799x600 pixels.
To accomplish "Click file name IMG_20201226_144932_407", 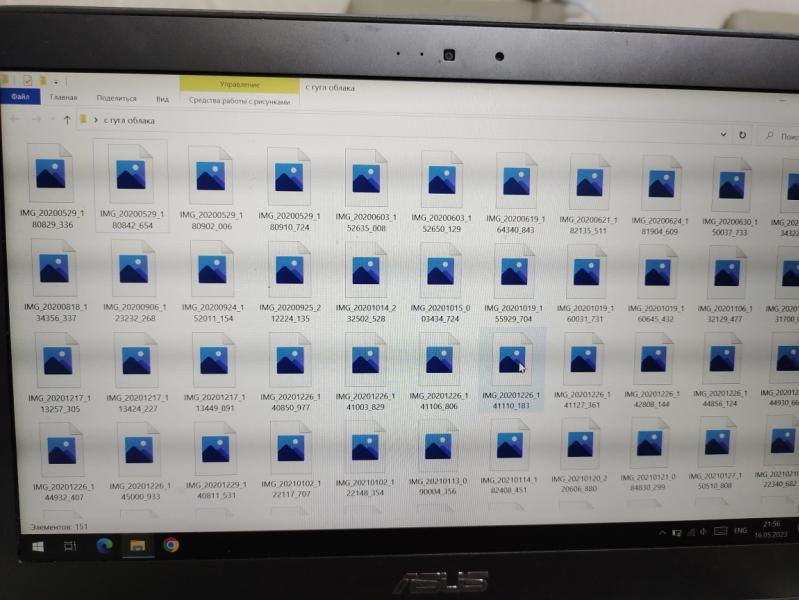I will (64, 492).
